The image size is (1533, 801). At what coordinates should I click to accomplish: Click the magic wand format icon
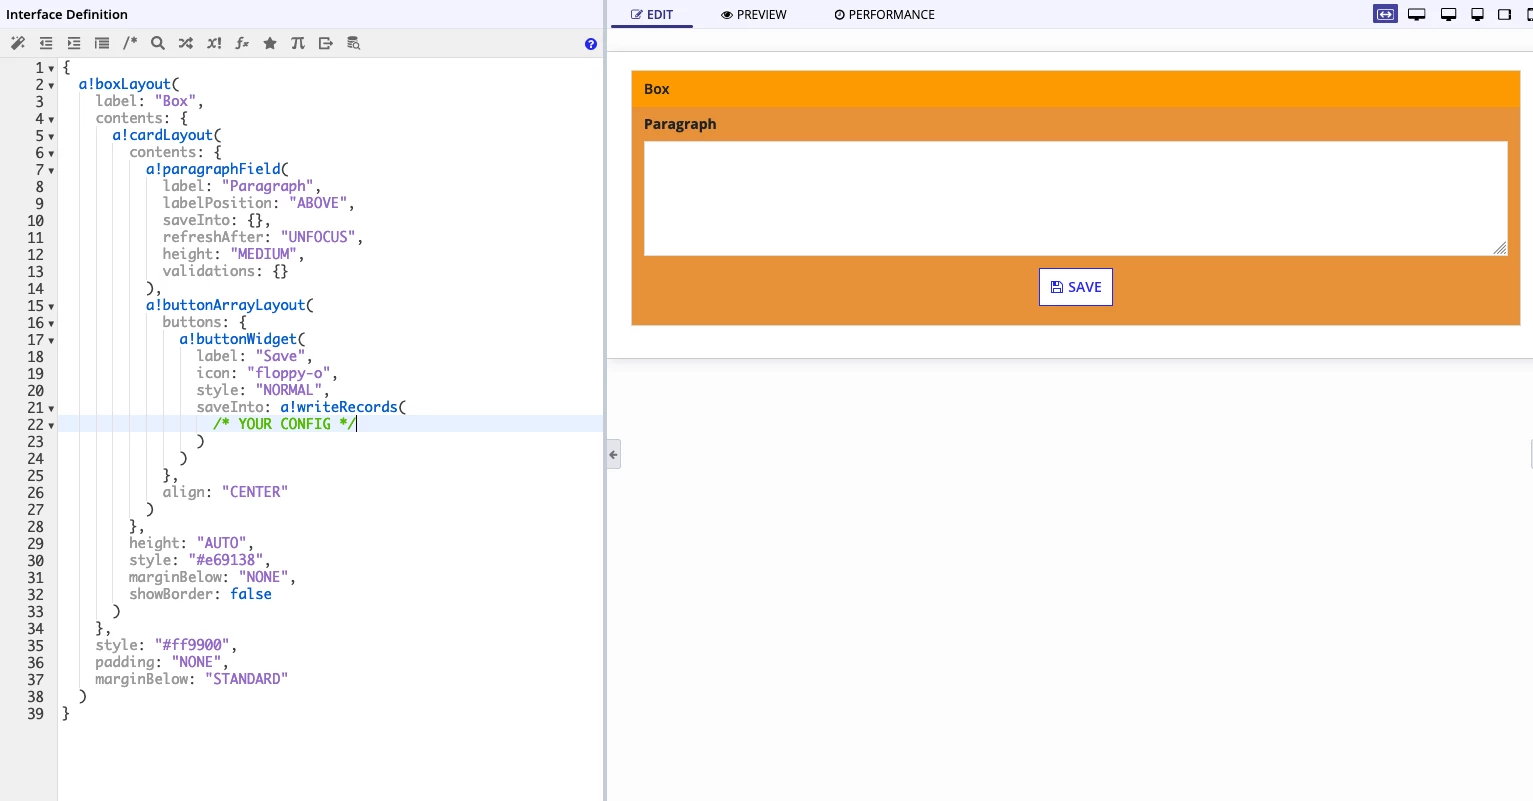pyautogui.click(x=17, y=43)
